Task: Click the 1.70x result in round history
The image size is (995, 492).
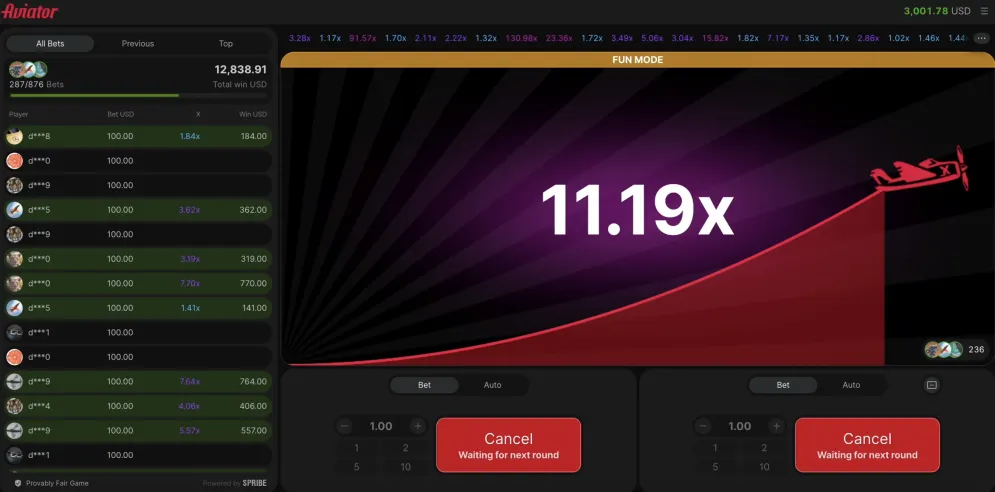Action: point(395,38)
